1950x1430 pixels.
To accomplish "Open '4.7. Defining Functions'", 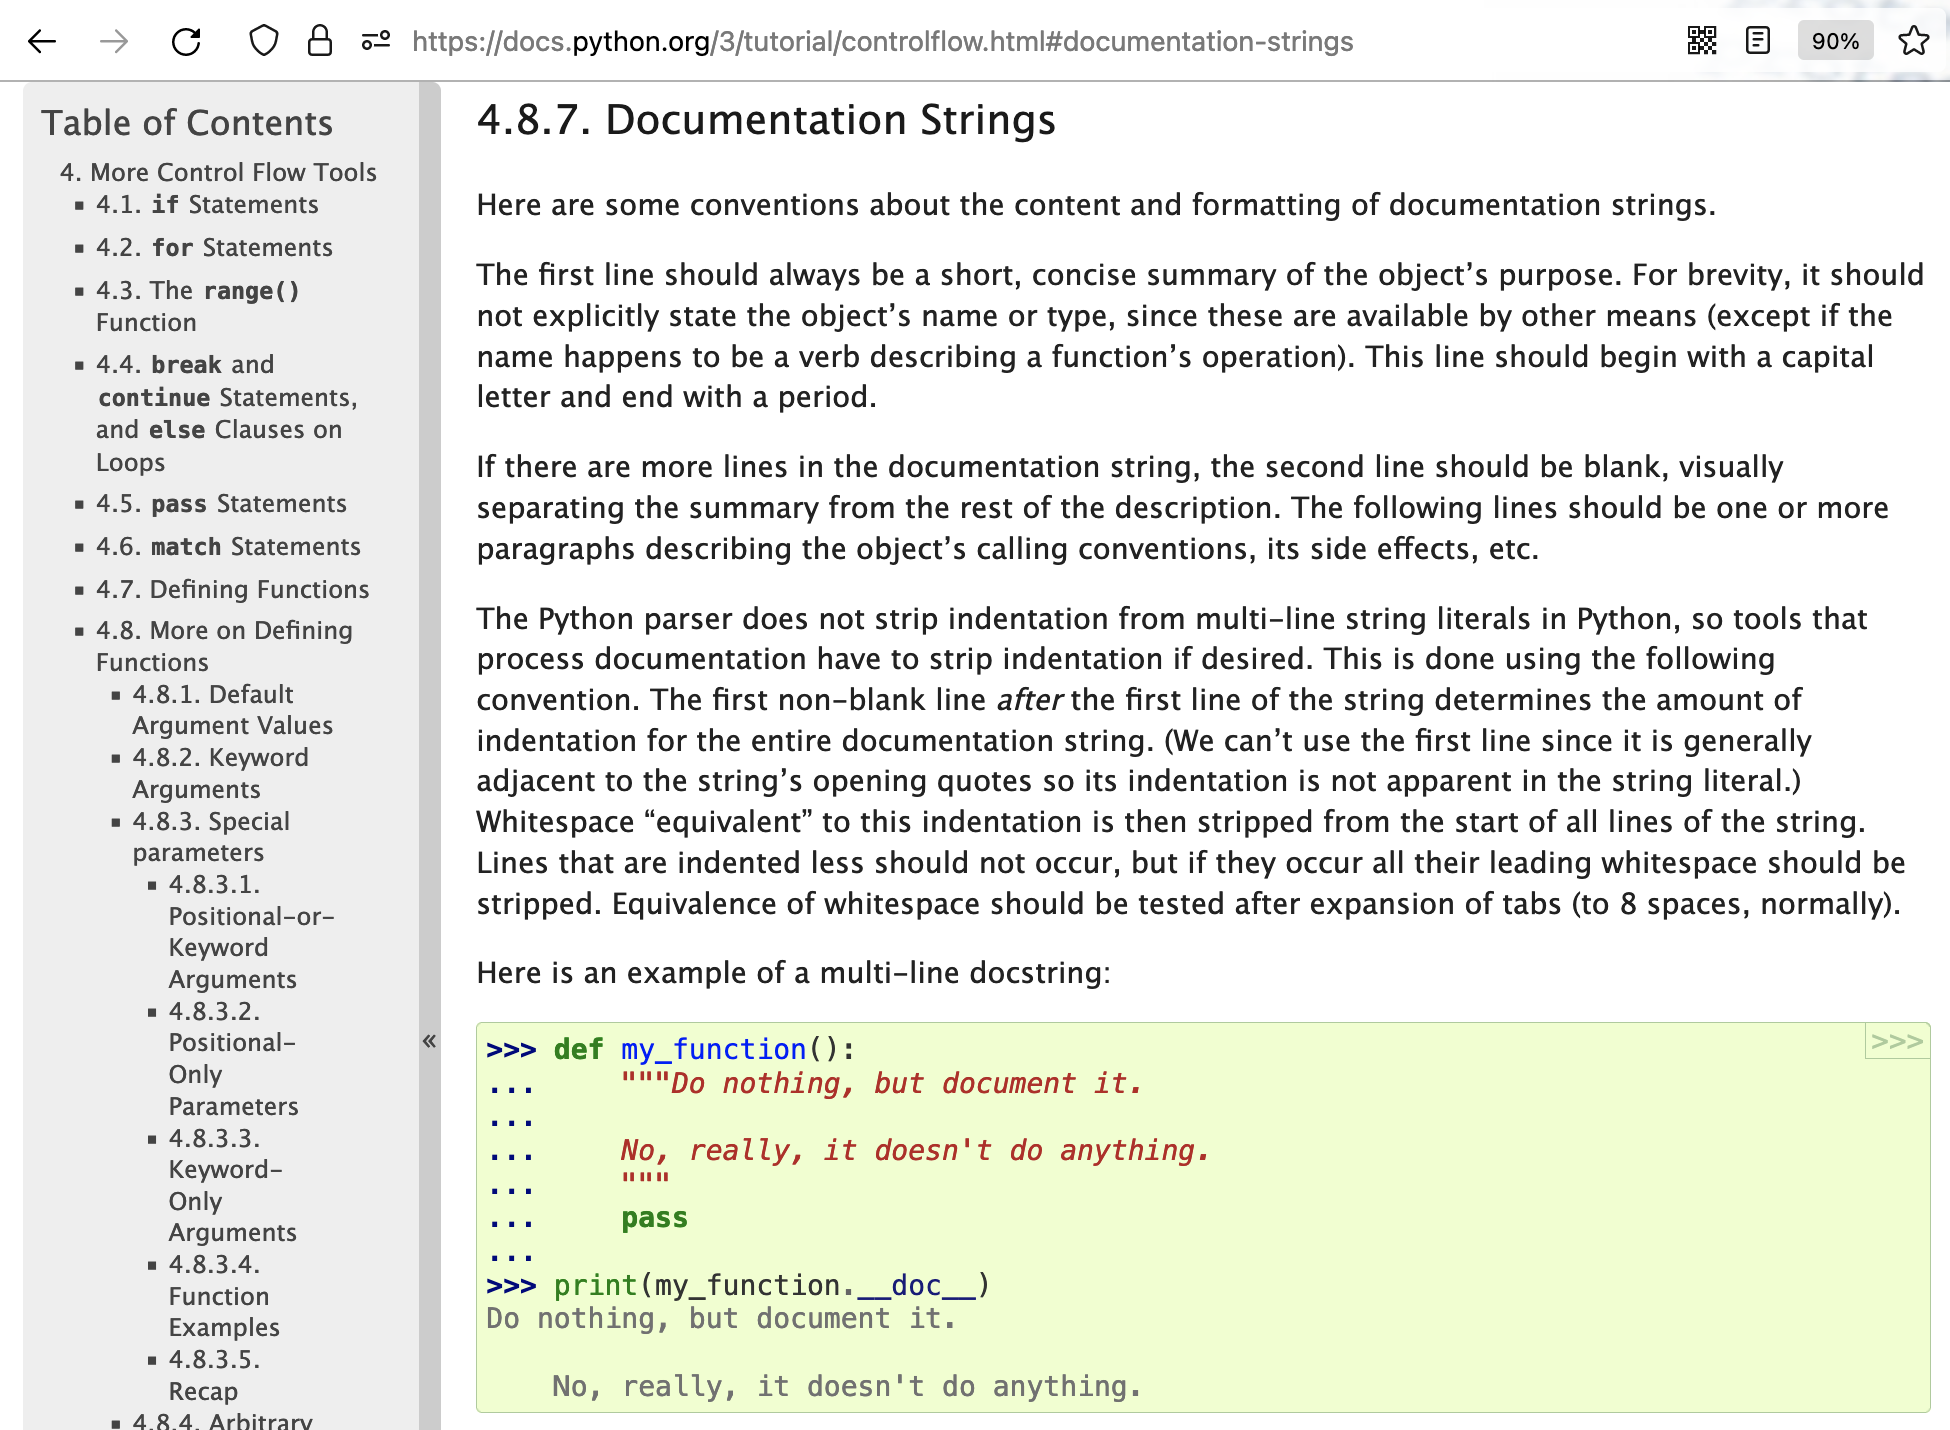I will click(232, 589).
